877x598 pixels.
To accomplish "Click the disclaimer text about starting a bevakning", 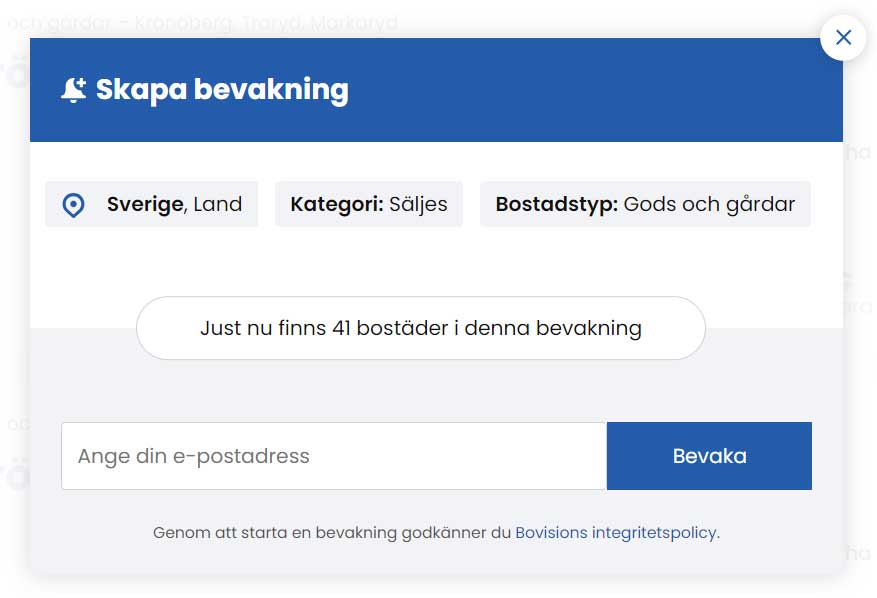I will pyautogui.click(x=330, y=533).
